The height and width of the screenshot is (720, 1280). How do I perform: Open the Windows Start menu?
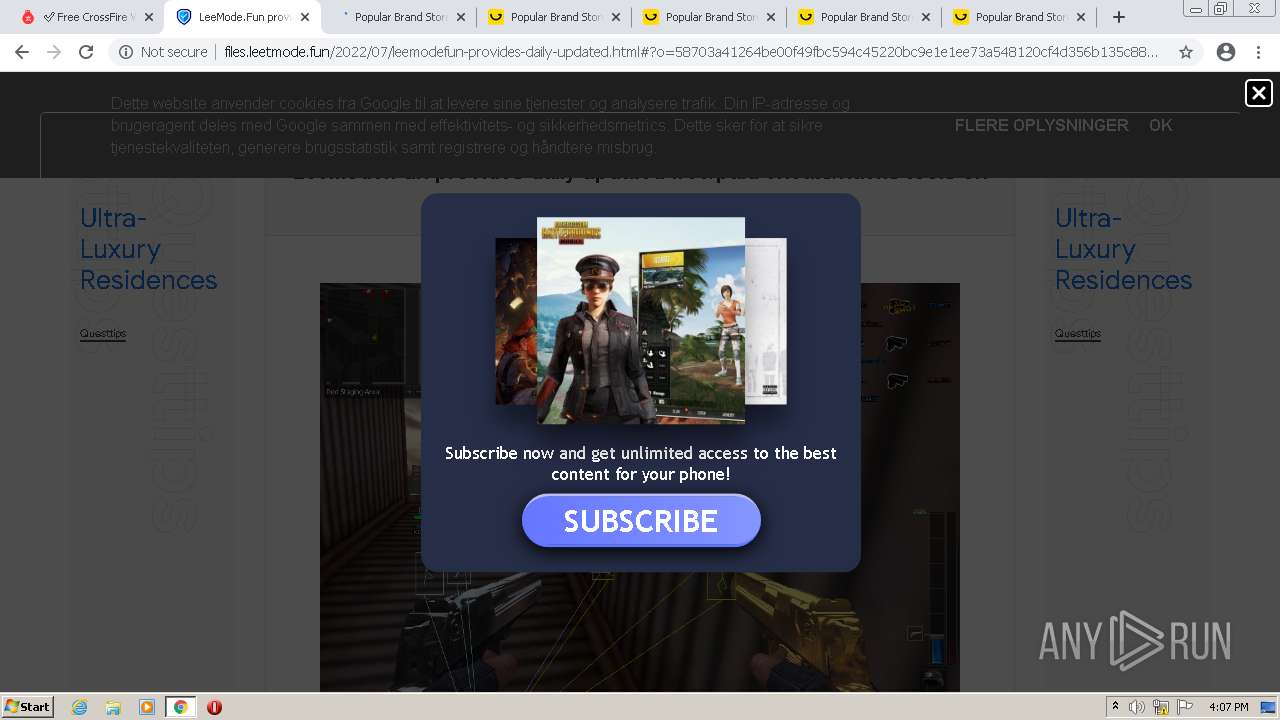(x=27, y=706)
